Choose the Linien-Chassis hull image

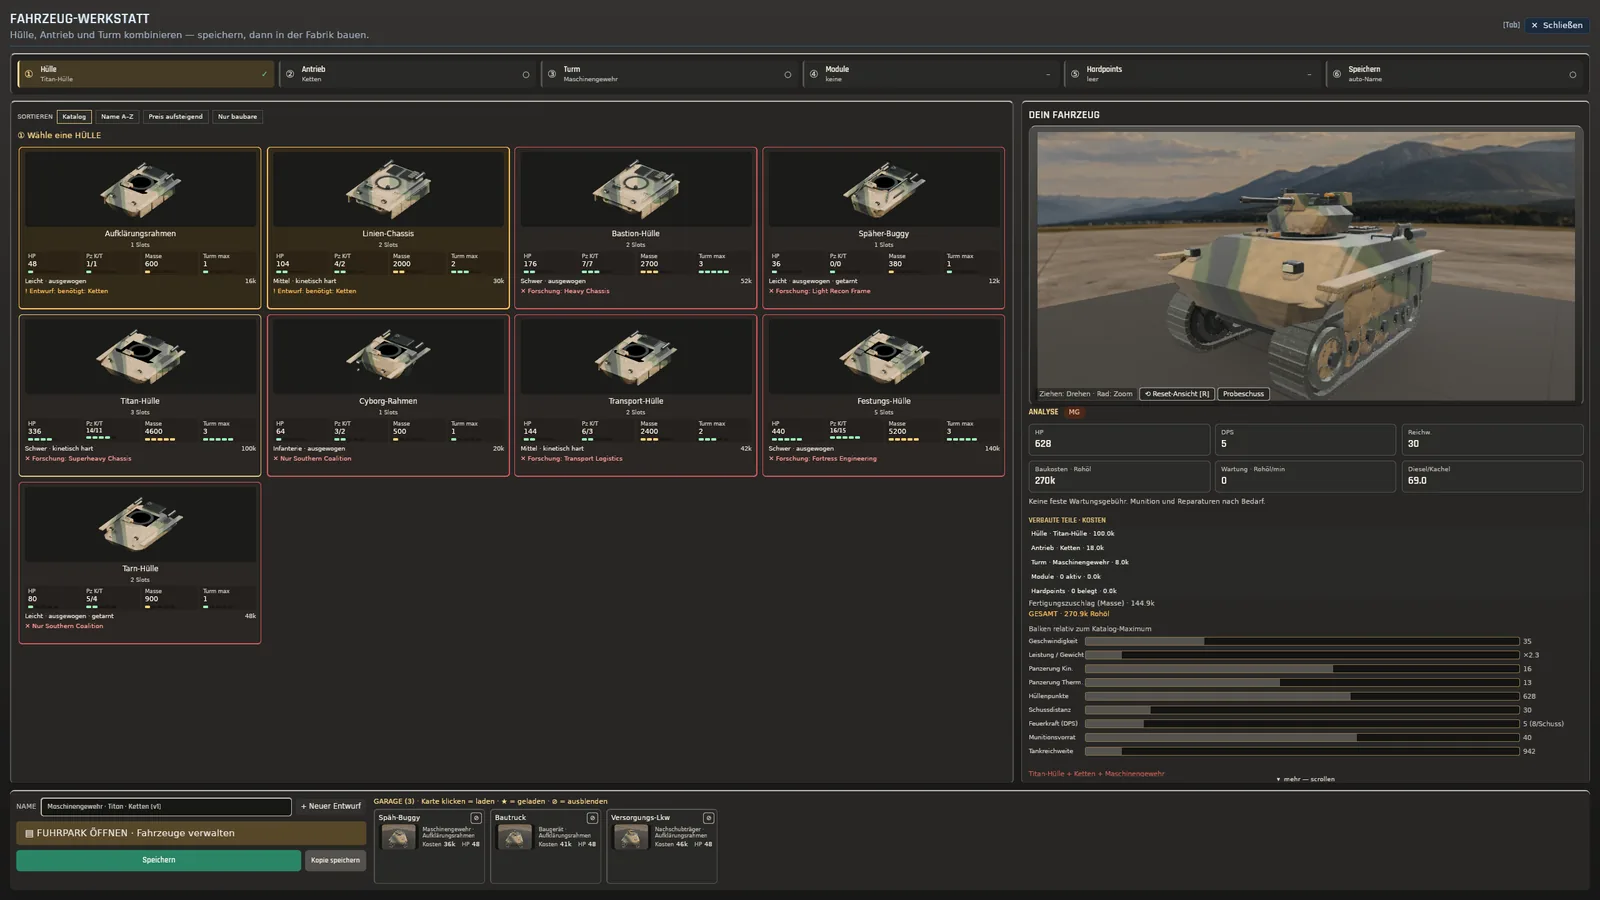(388, 189)
